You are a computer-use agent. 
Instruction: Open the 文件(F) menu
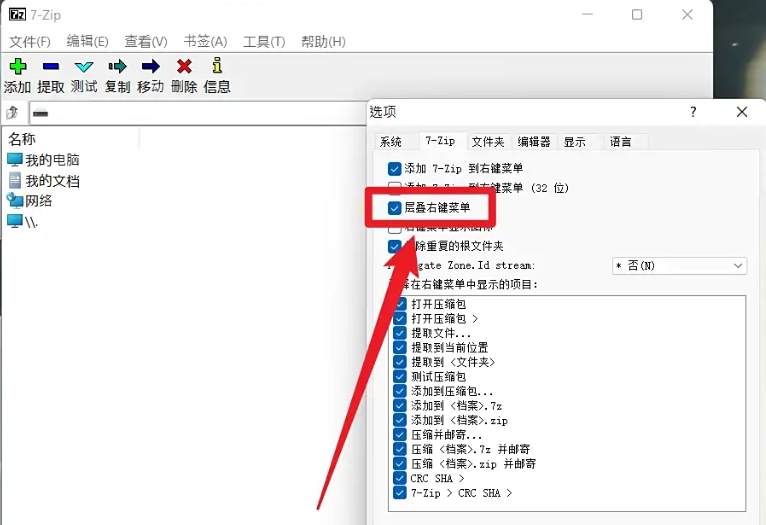click(30, 42)
